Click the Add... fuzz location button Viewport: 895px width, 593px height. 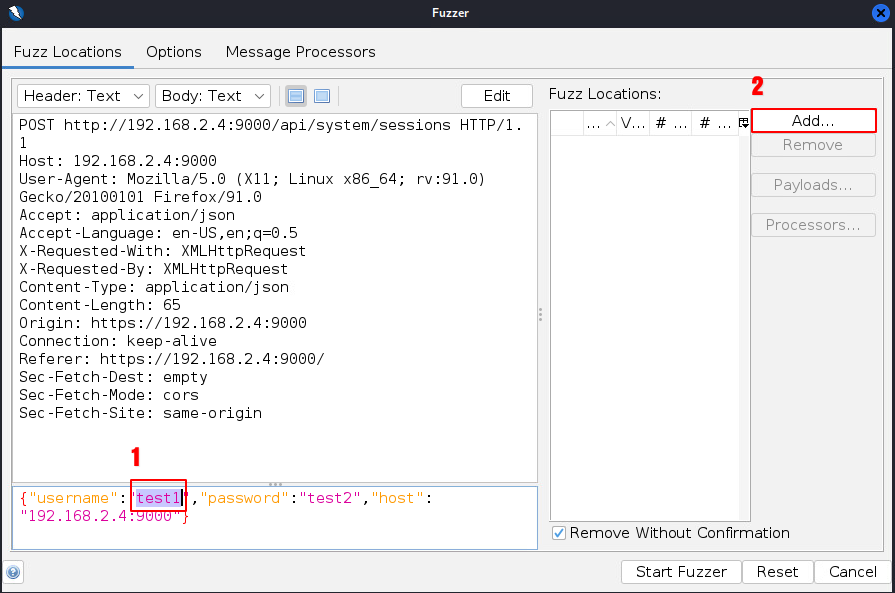coord(812,120)
